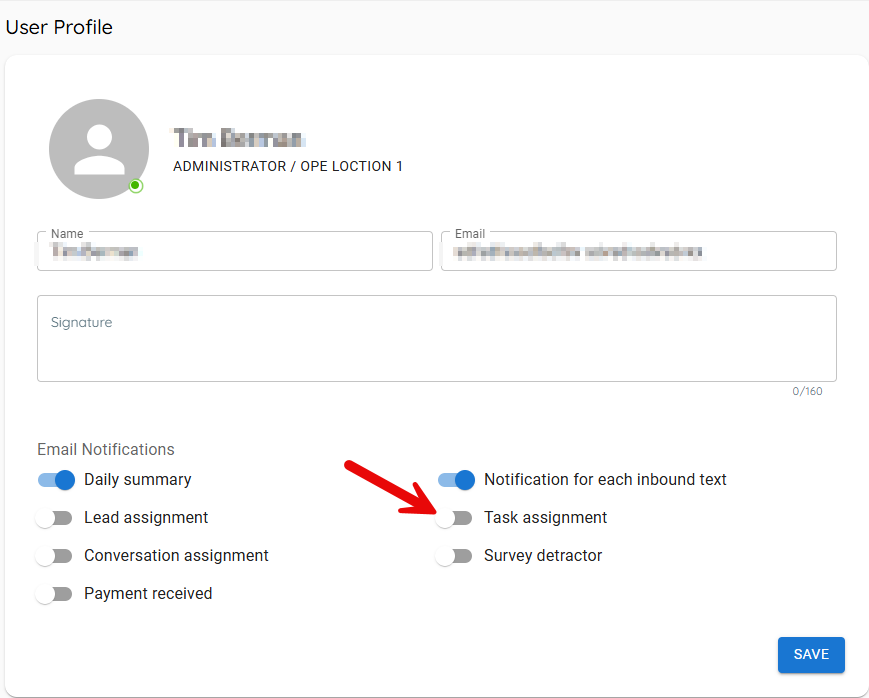Switch on the Task assignment toggle
Viewport: 869px width, 698px height.
point(455,518)
